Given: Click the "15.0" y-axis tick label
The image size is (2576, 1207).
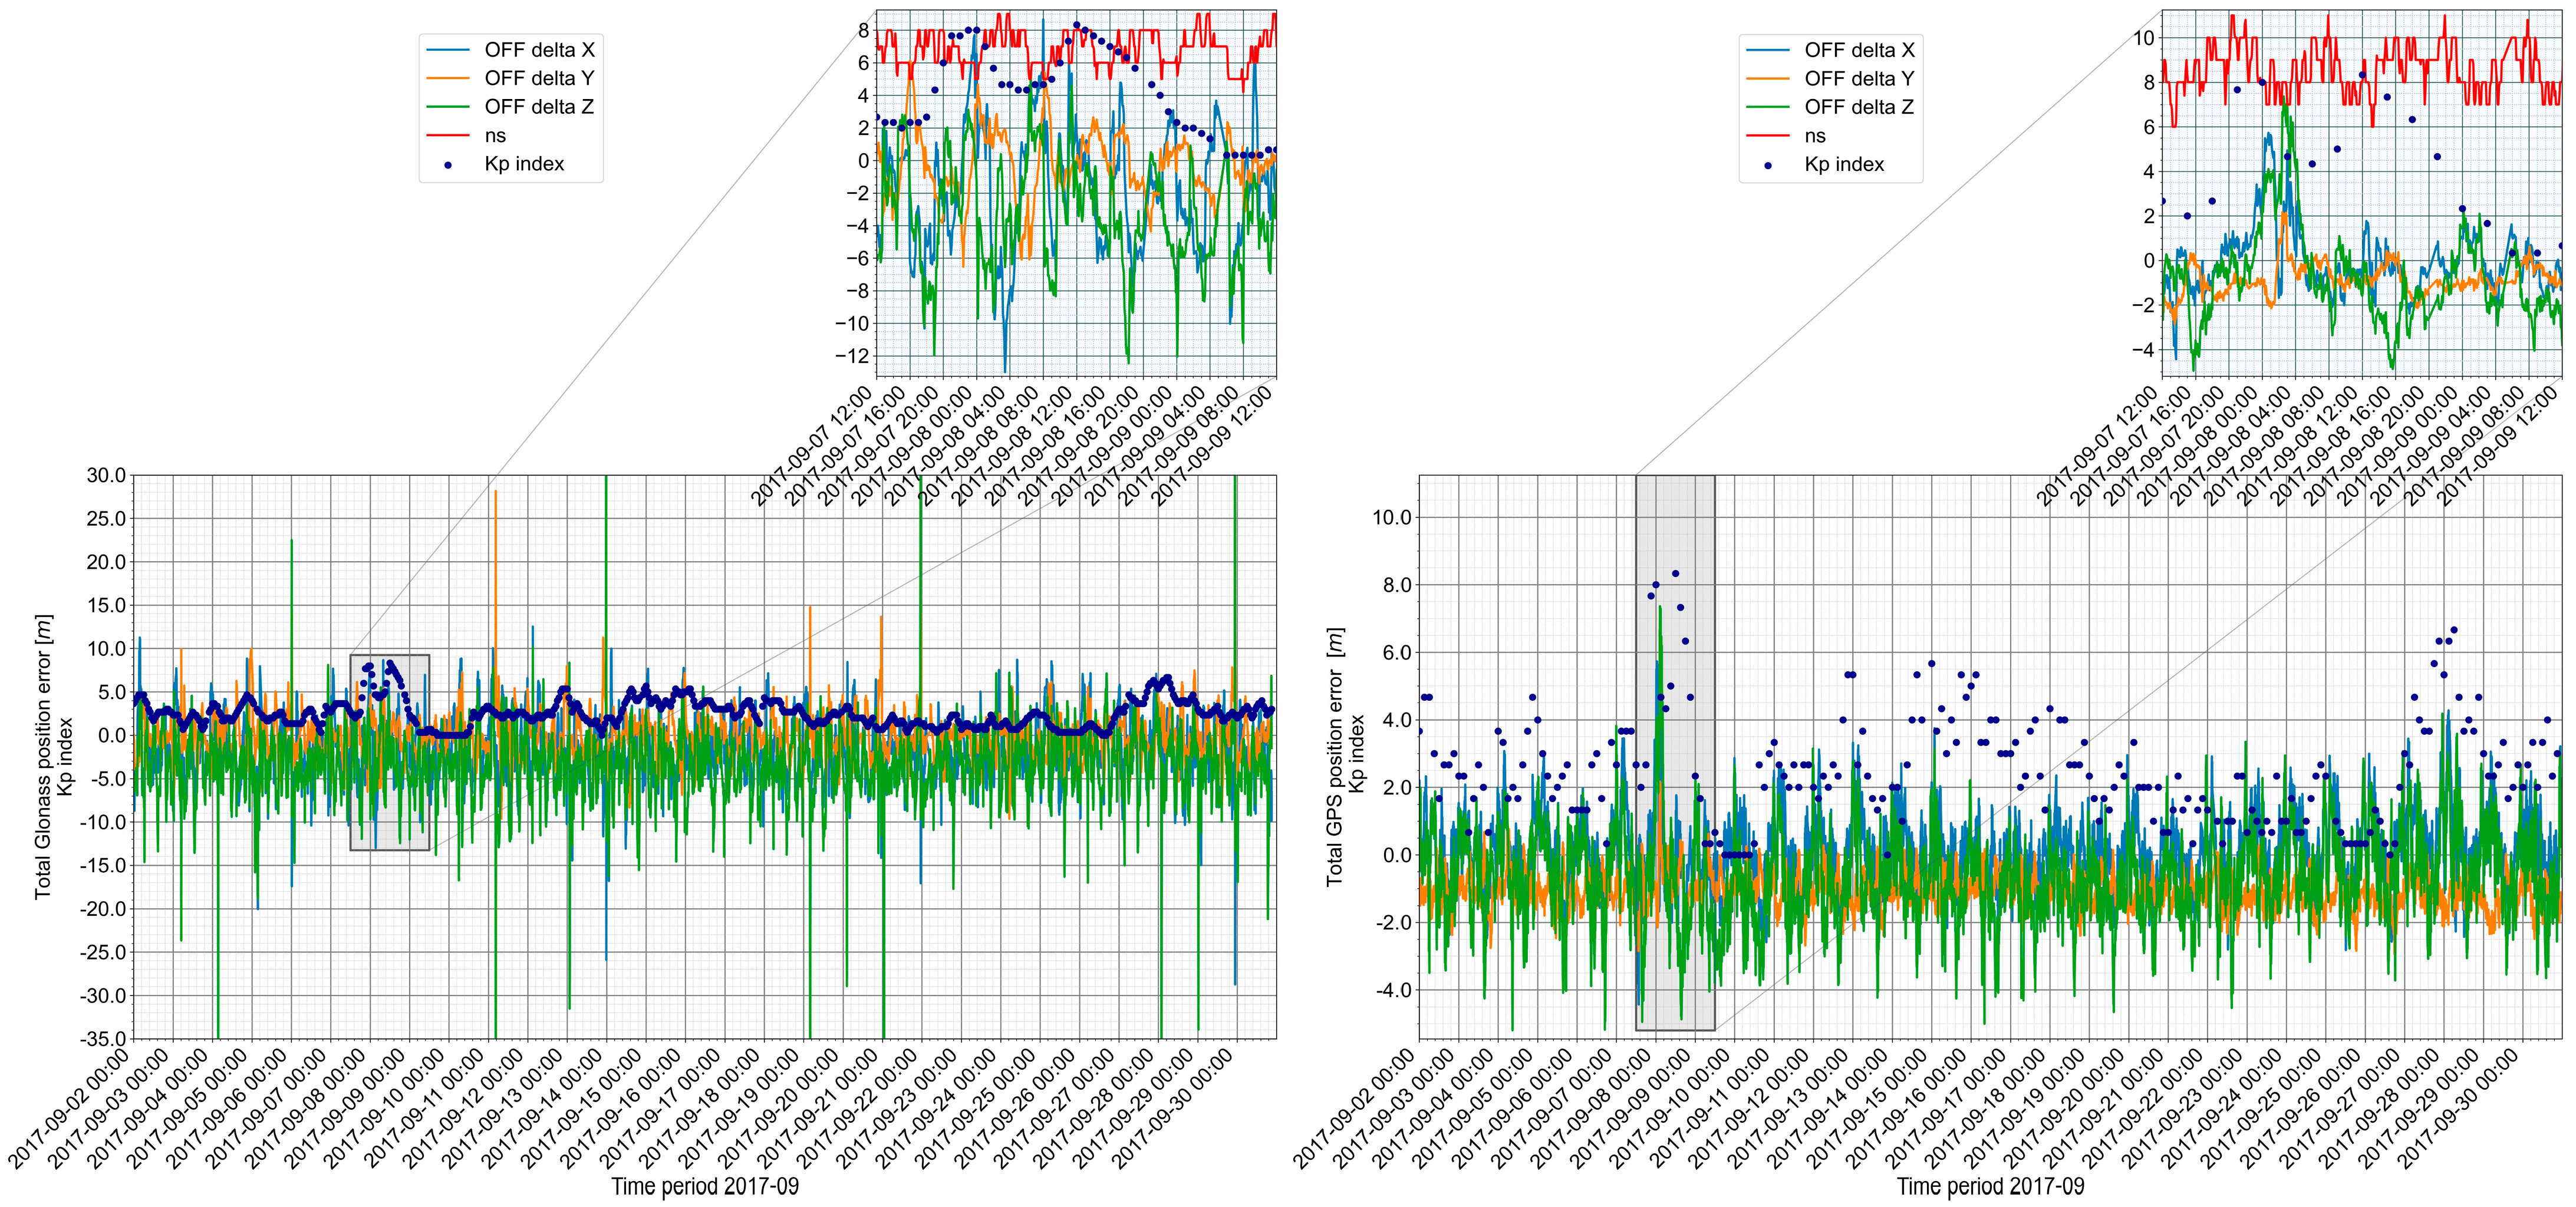Looking at the screenshot, I should (106, 605).
